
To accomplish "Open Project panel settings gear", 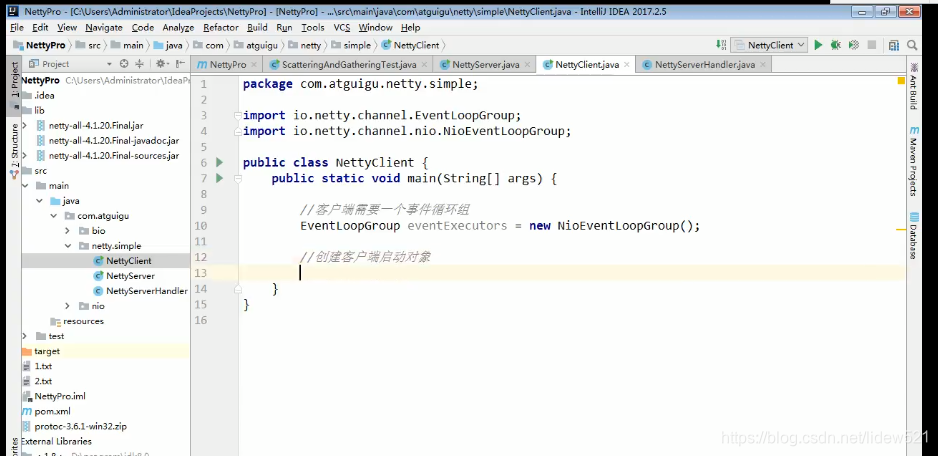I will (161, 63).
